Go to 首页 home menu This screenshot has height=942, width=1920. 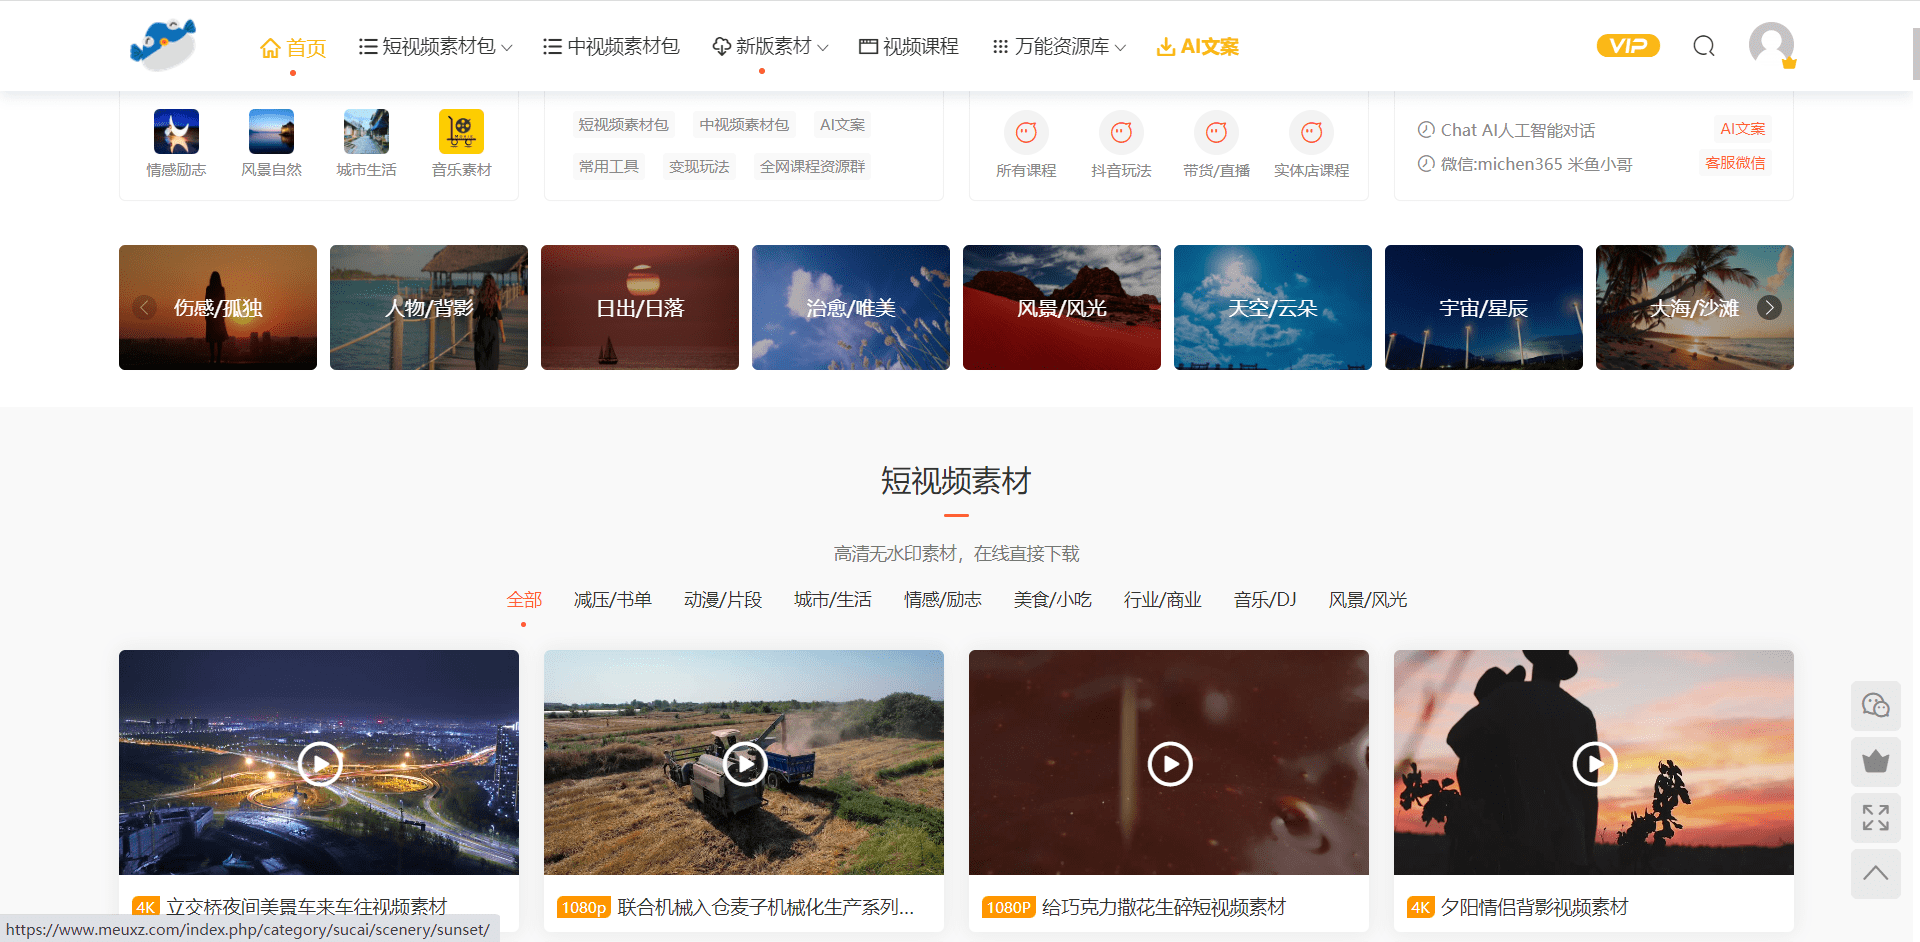[x=293, y=47]
